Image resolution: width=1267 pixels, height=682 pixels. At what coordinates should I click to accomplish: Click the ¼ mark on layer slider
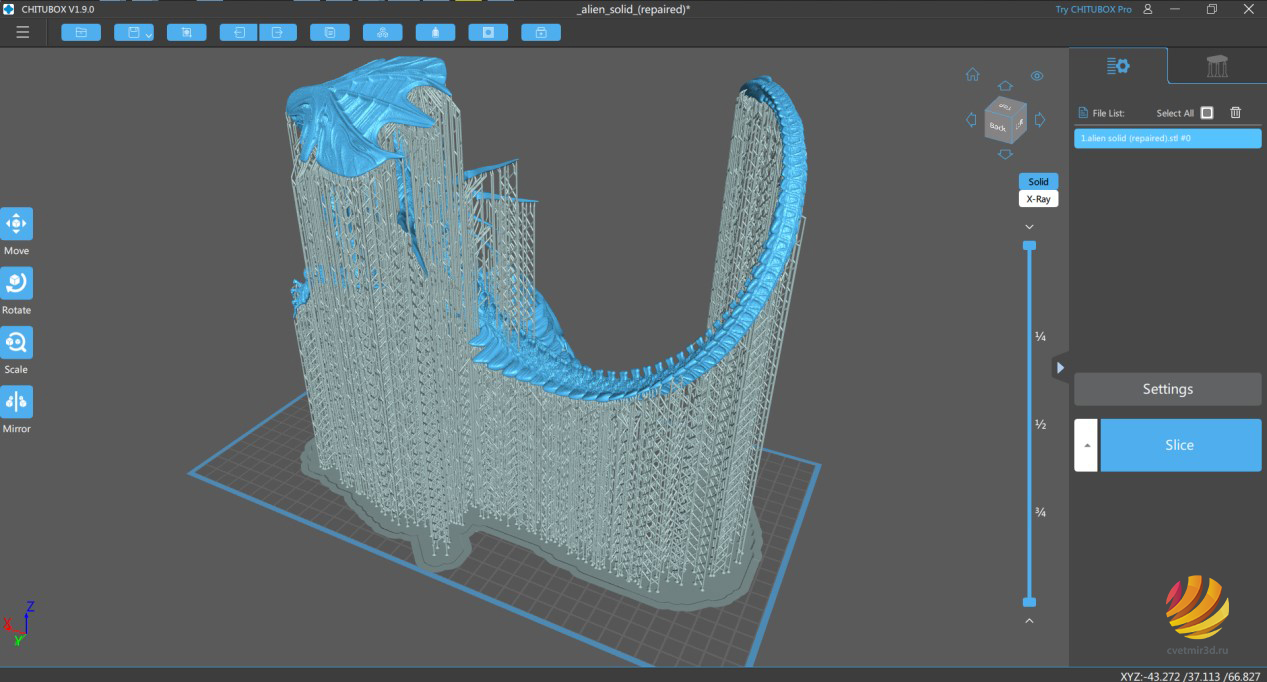pyautogui.click(x=1040, y=337)
